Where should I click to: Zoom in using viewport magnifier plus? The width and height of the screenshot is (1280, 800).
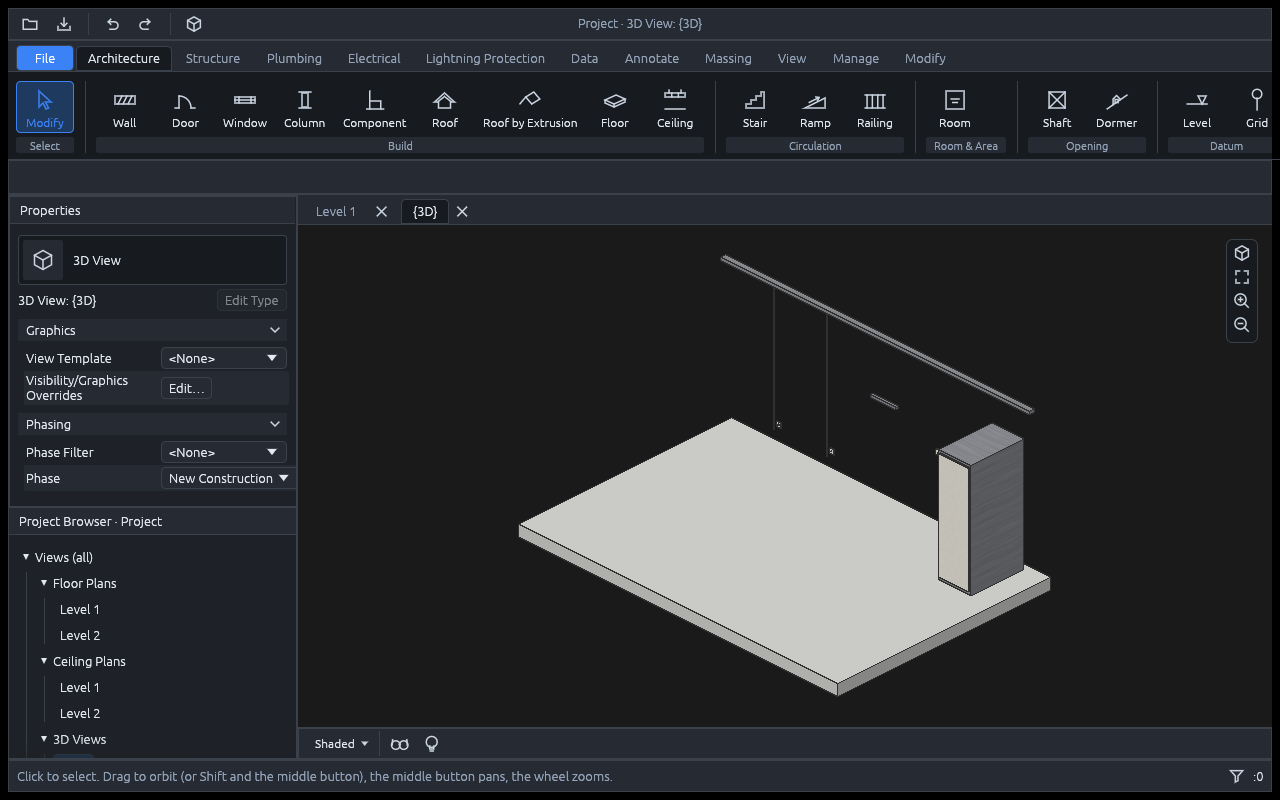coord(1242,301)
